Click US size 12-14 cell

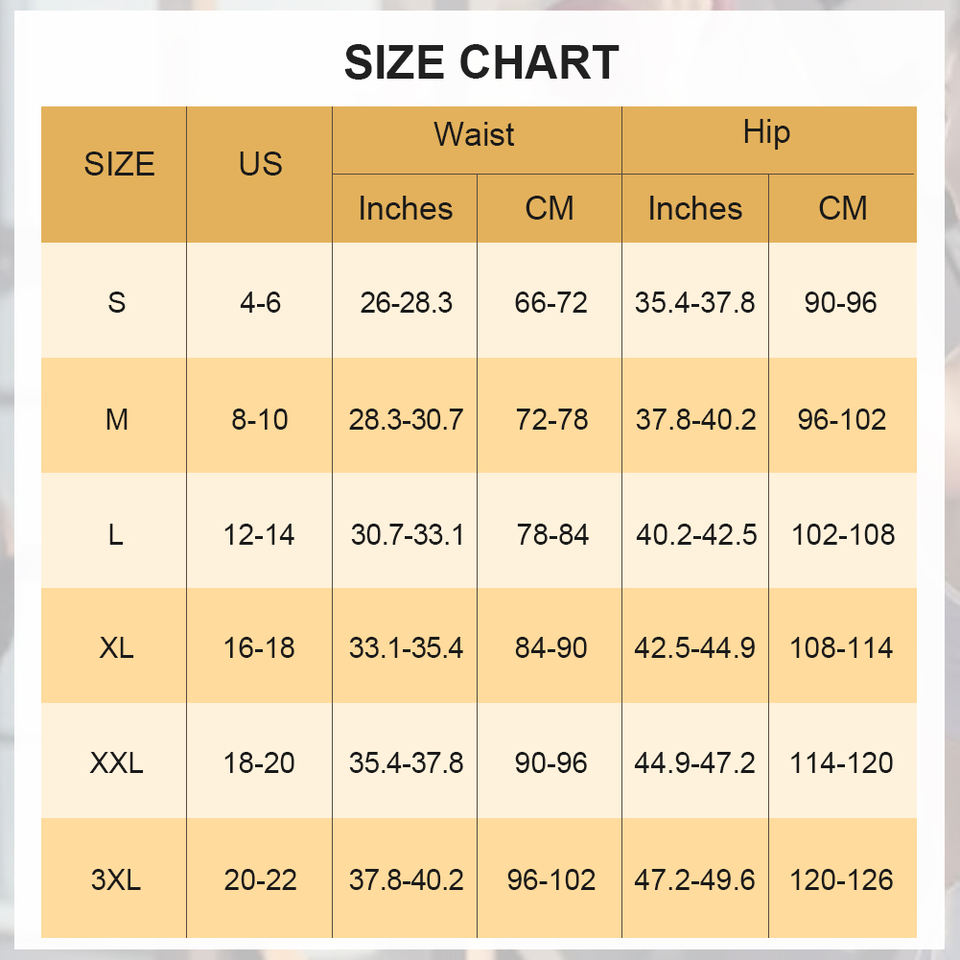click(x=259, y=535)
